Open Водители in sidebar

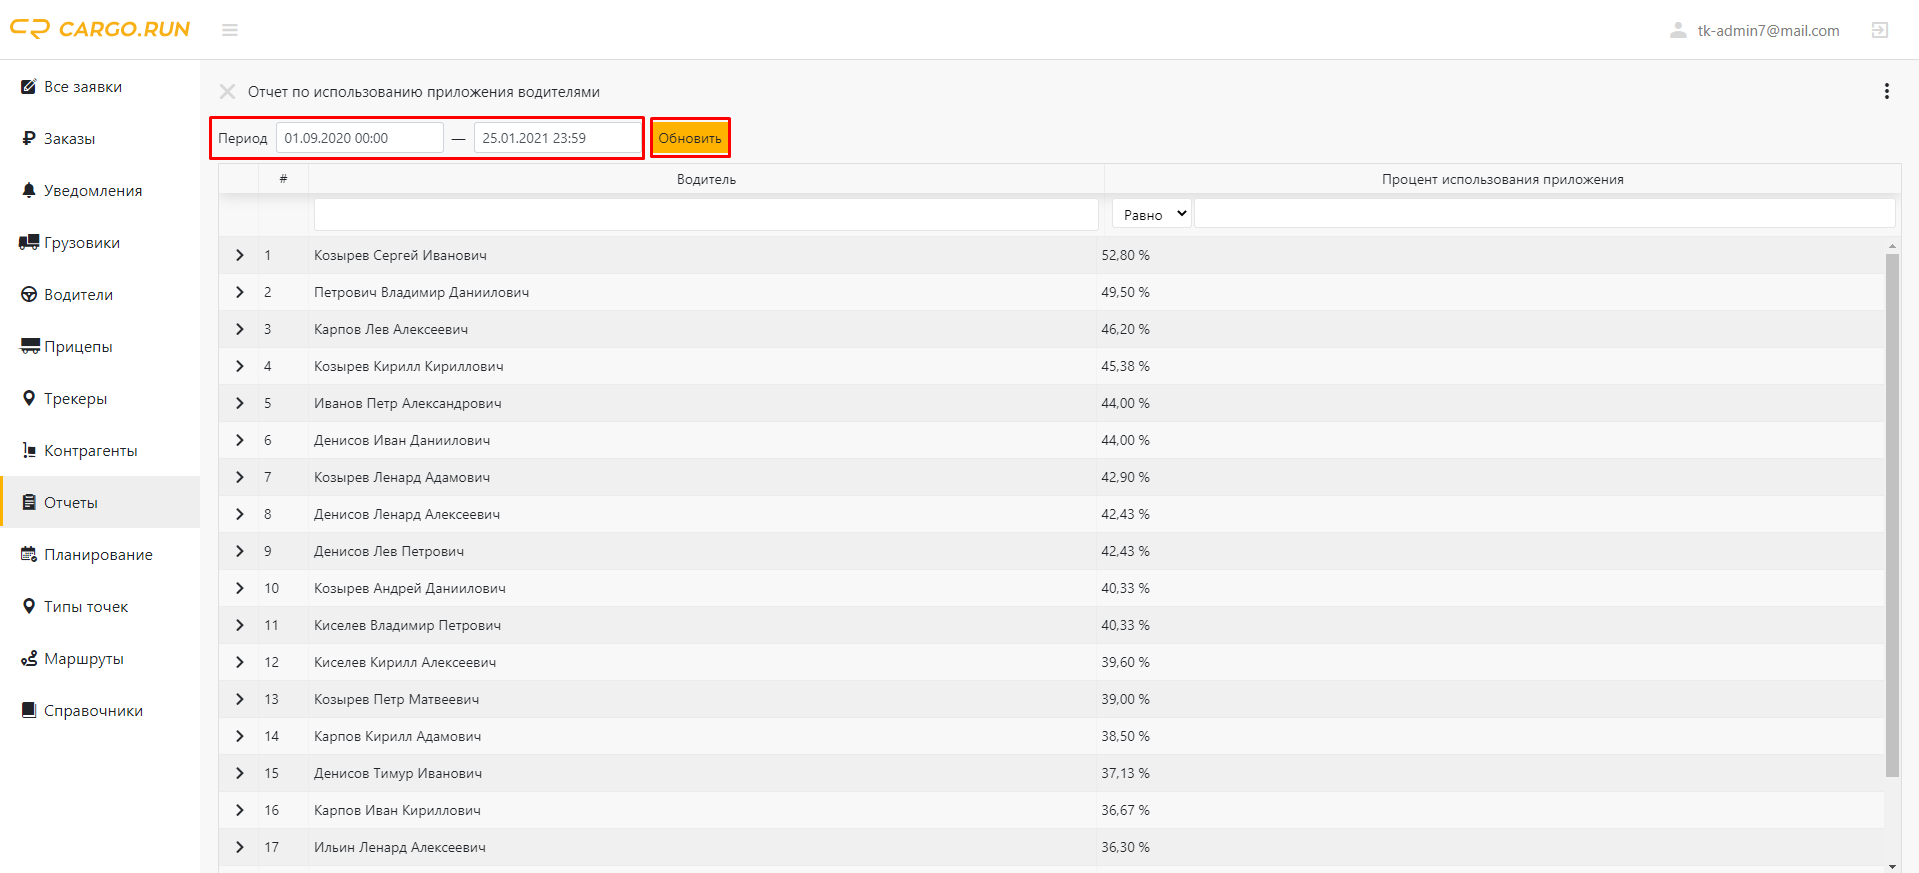100,295
